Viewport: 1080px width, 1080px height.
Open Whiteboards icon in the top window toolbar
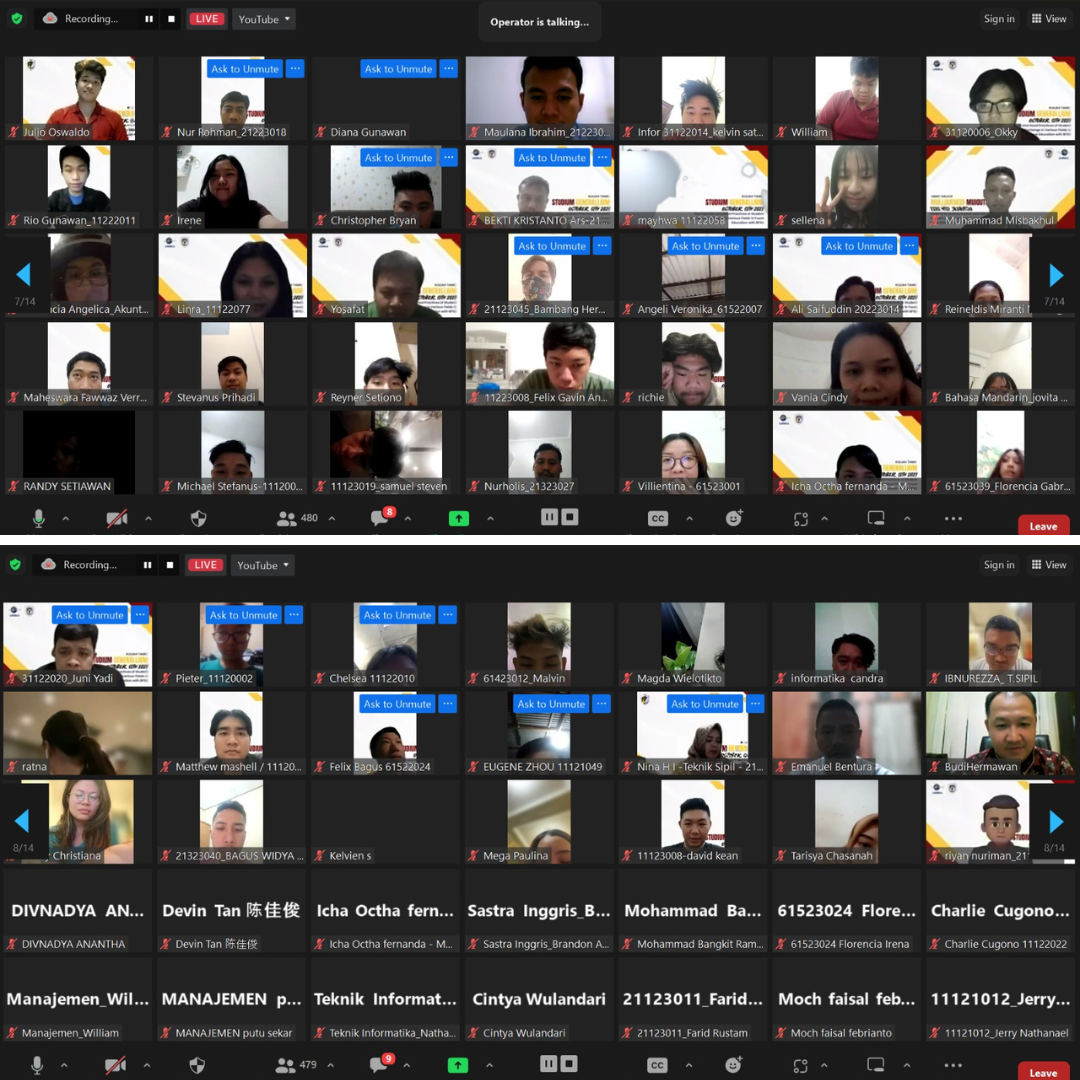pos(876,518)
